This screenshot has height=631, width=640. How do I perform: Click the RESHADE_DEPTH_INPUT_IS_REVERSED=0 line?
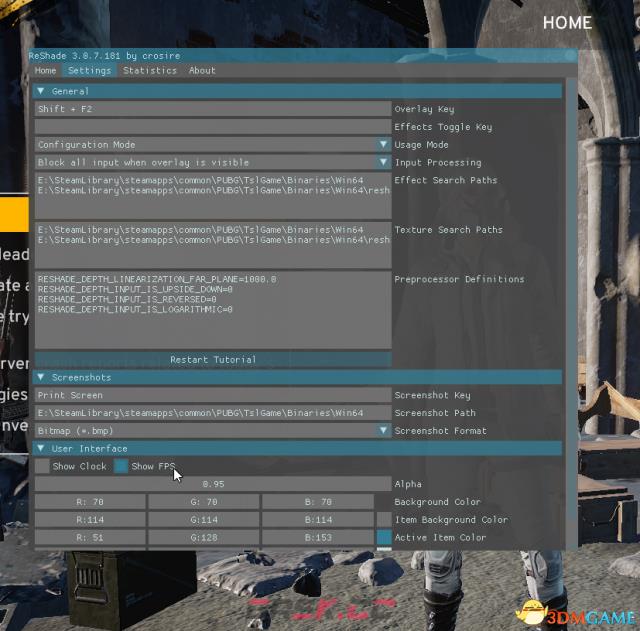point(127,299)
